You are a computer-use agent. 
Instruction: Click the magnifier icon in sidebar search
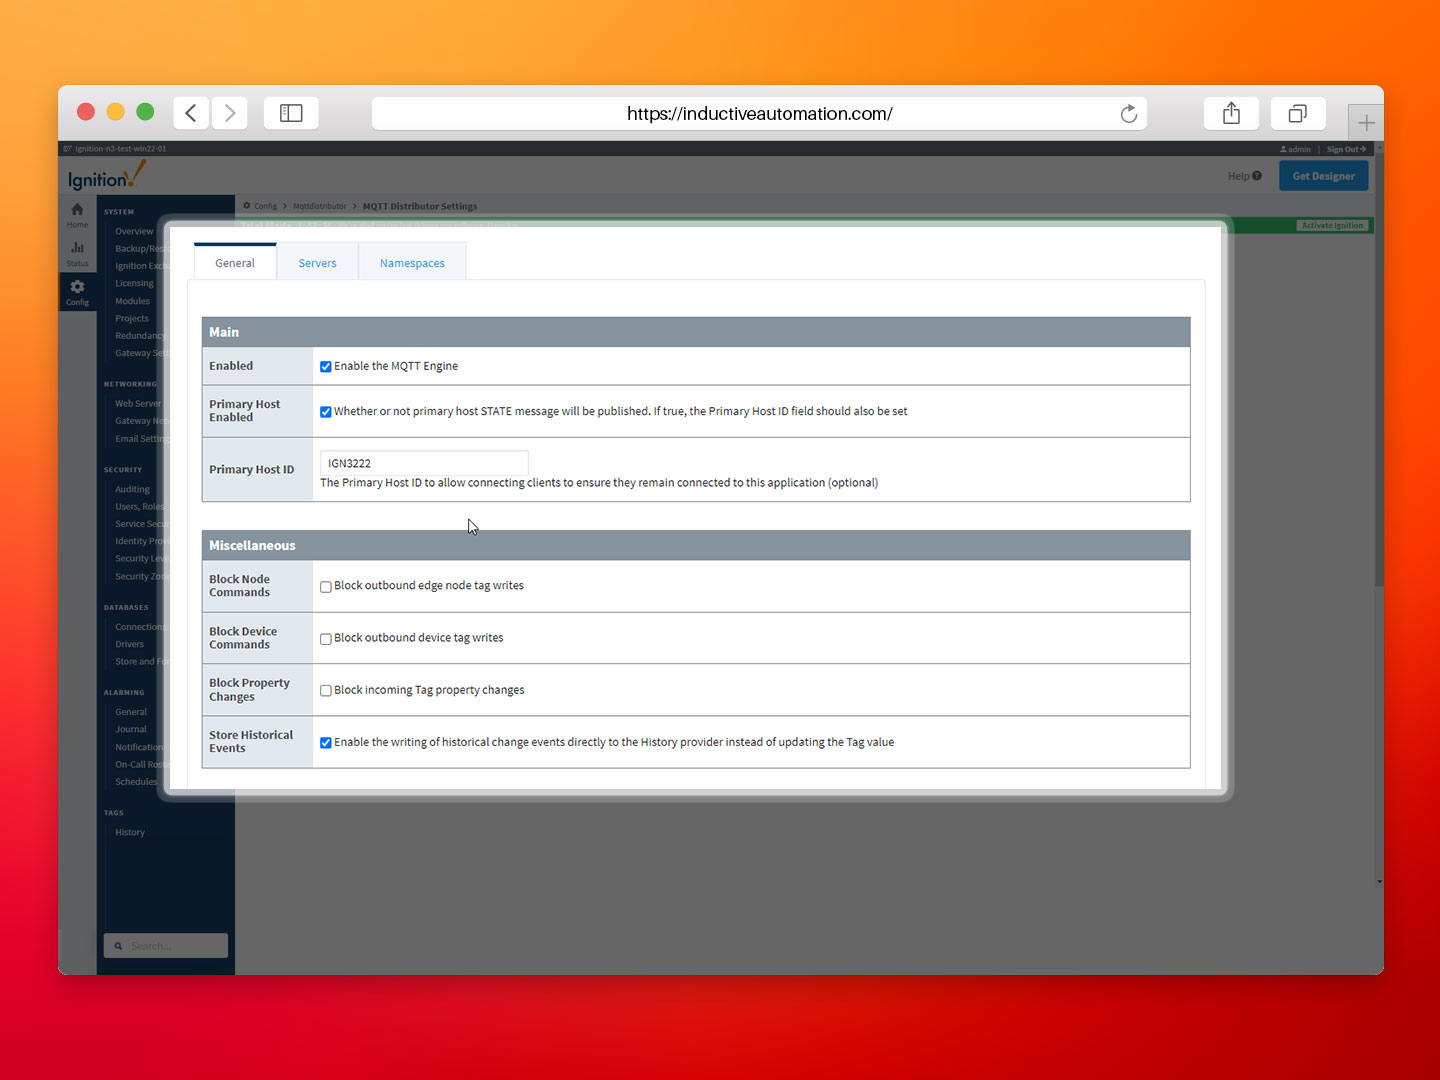[118, 946]
